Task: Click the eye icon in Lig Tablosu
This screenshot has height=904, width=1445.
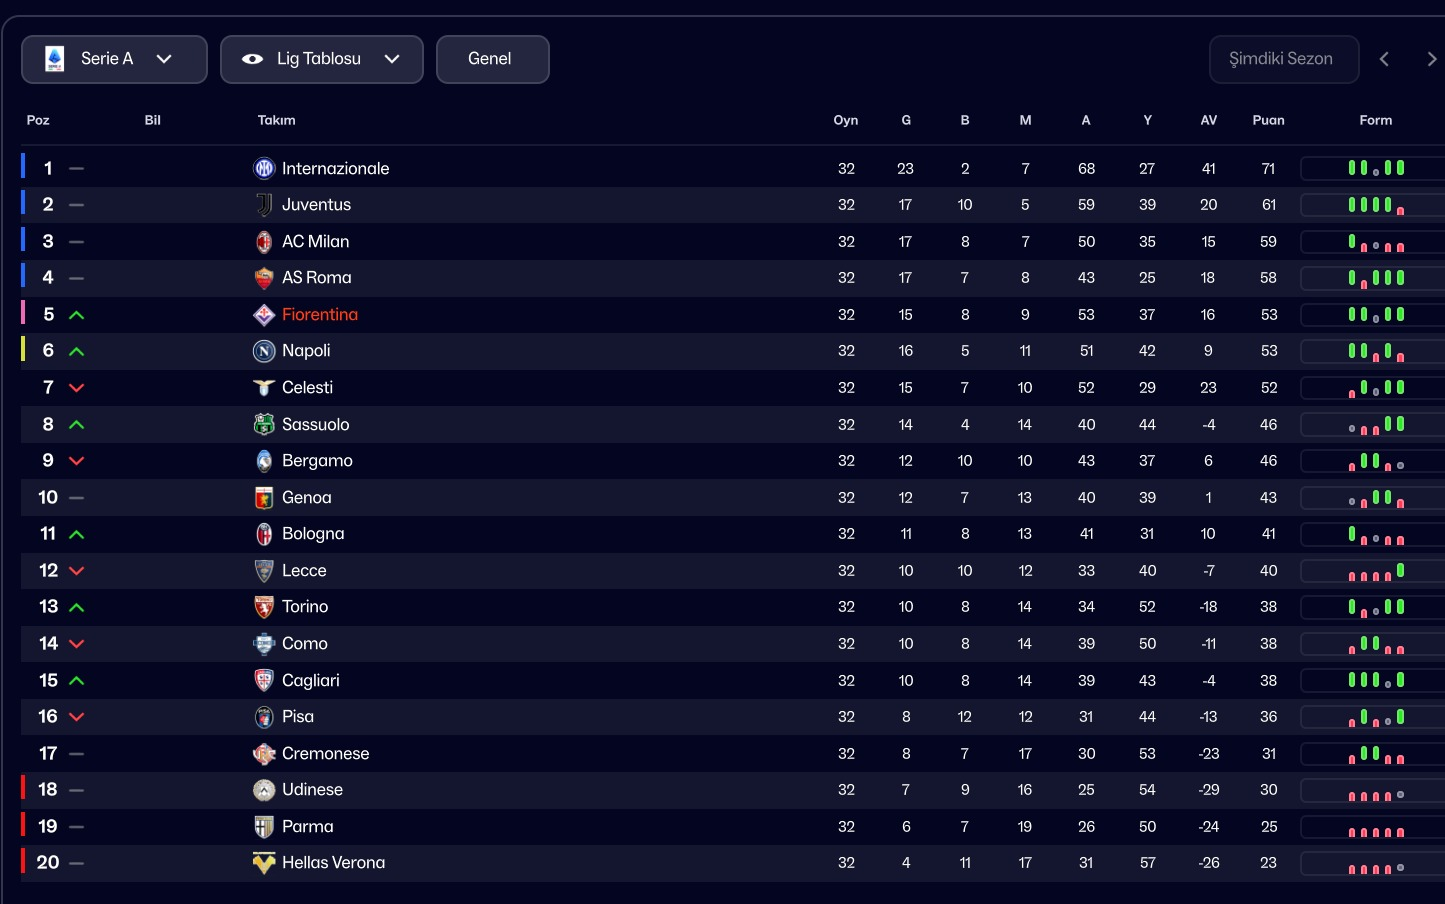Action: [x=253, y=59]
